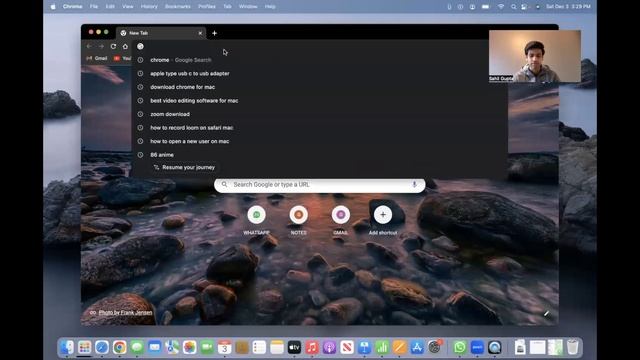Start voice search with the microphone icon
The height and width of the screenshot is (360, 640).
414,184
